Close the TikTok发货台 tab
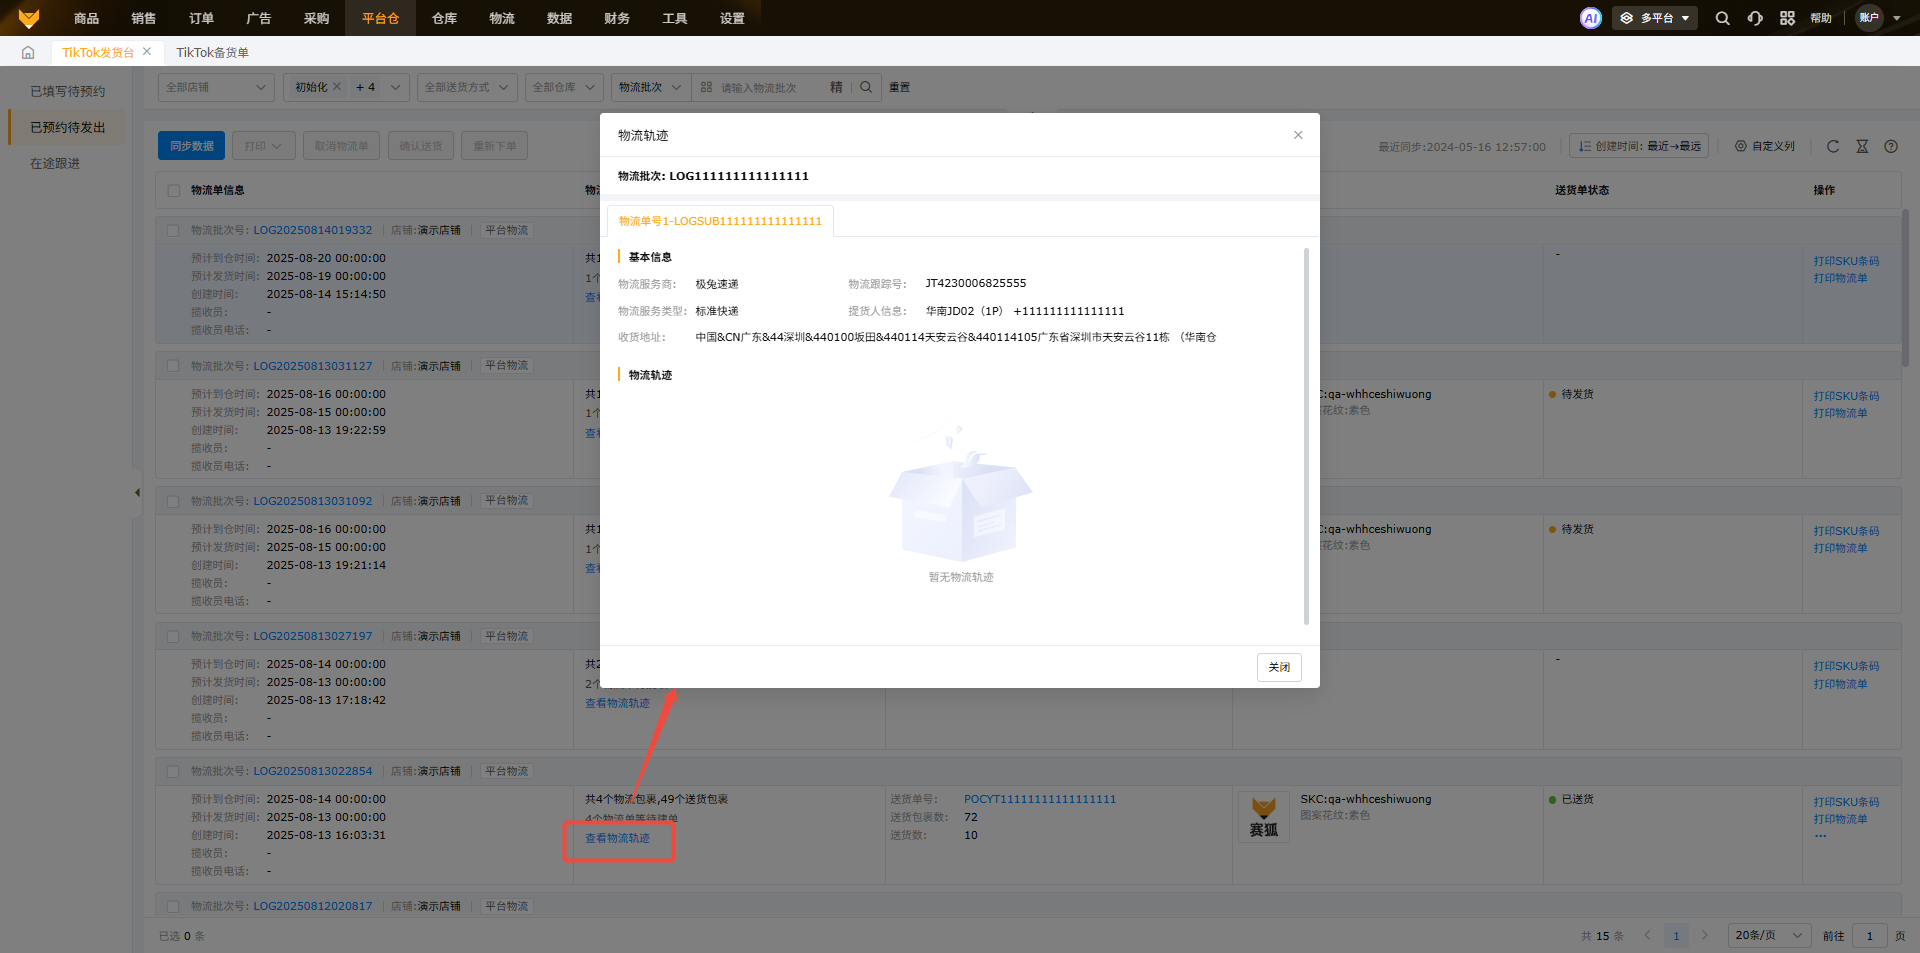 pyautogui.click(x=147, y=52)
